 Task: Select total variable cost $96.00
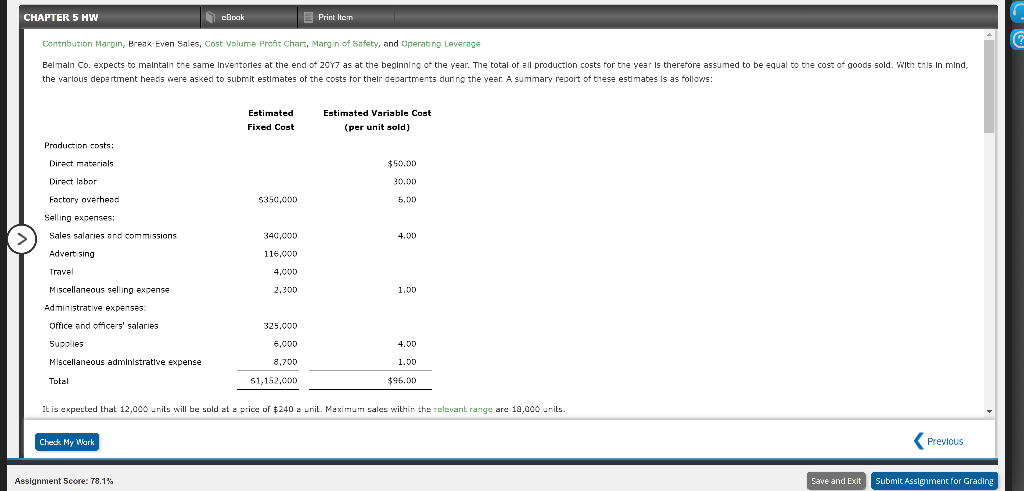pyautogui.click(x=402, y=380)
